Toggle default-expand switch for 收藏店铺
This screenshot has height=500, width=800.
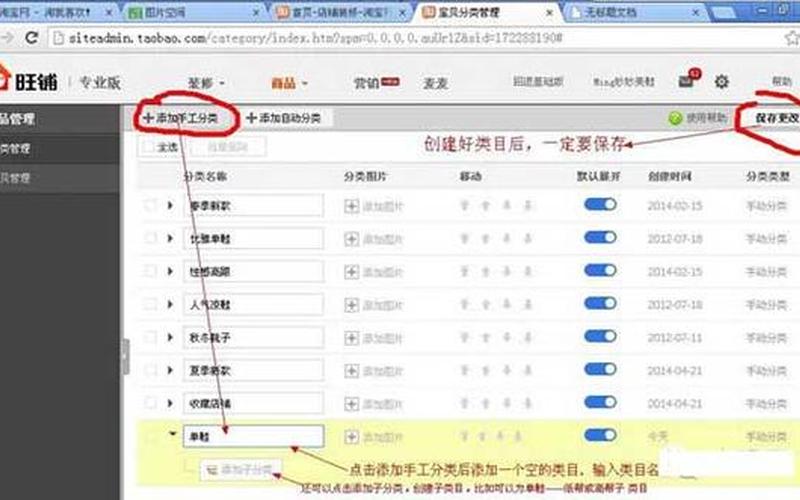[x=600, y=403]
